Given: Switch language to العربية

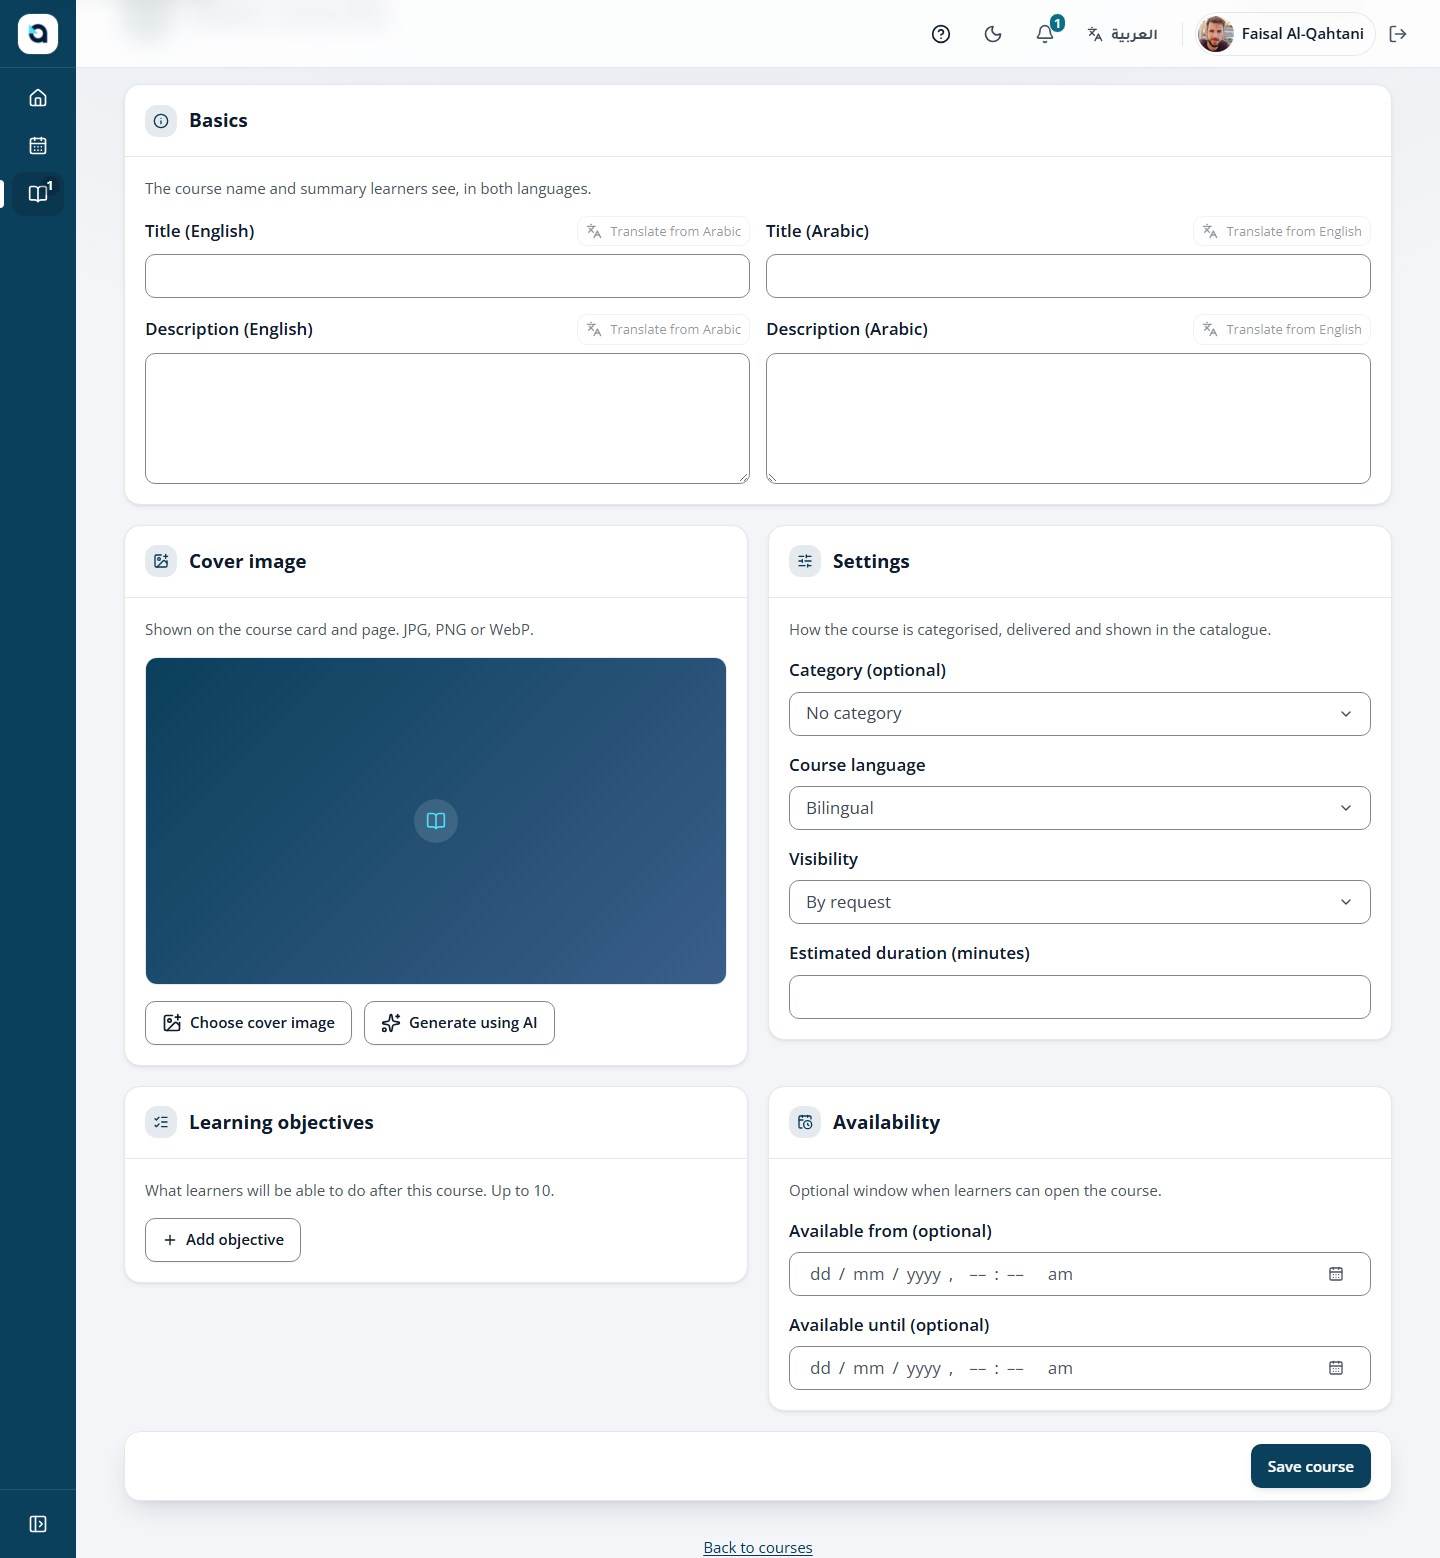Looking at the screenshot, I should pos(1122,34).
